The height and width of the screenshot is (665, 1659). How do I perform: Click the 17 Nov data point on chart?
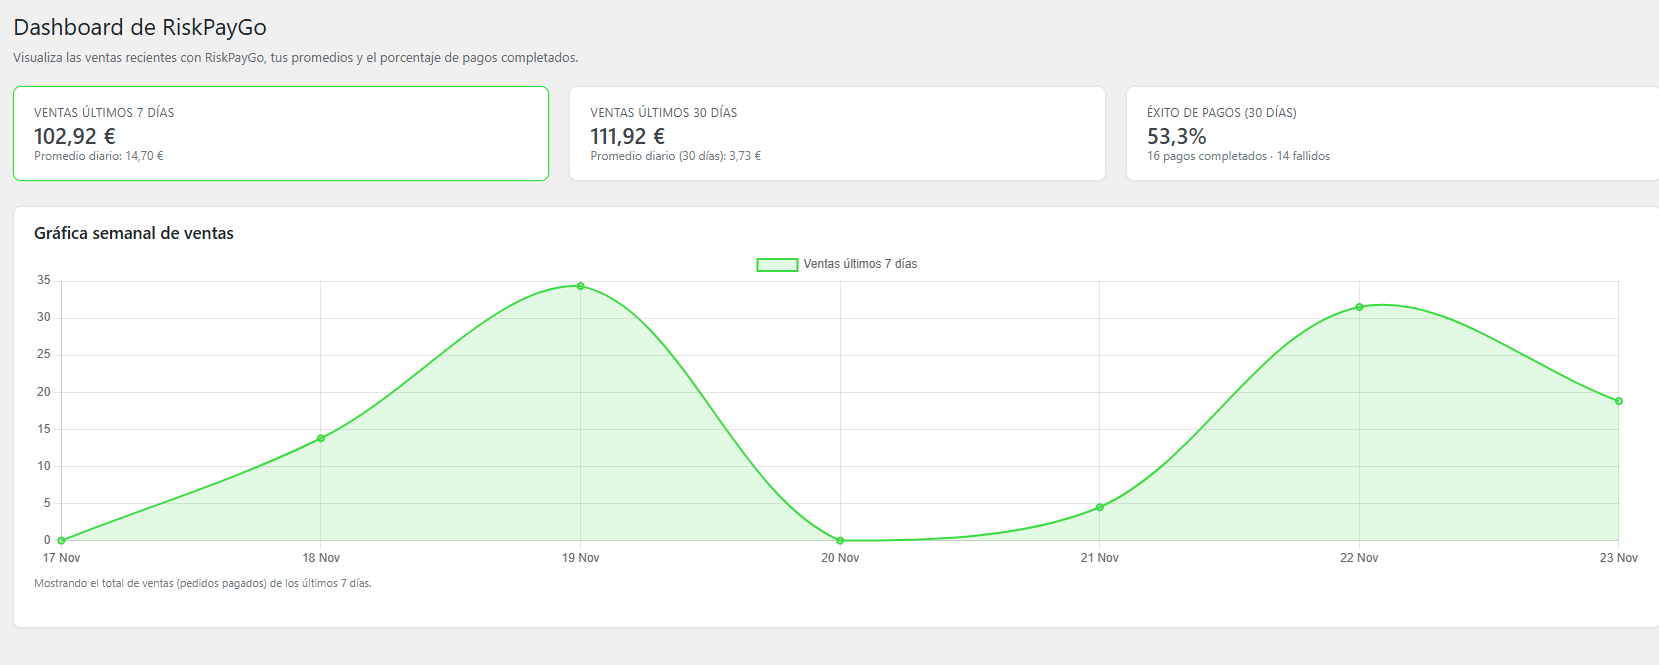tap(62, 540)
